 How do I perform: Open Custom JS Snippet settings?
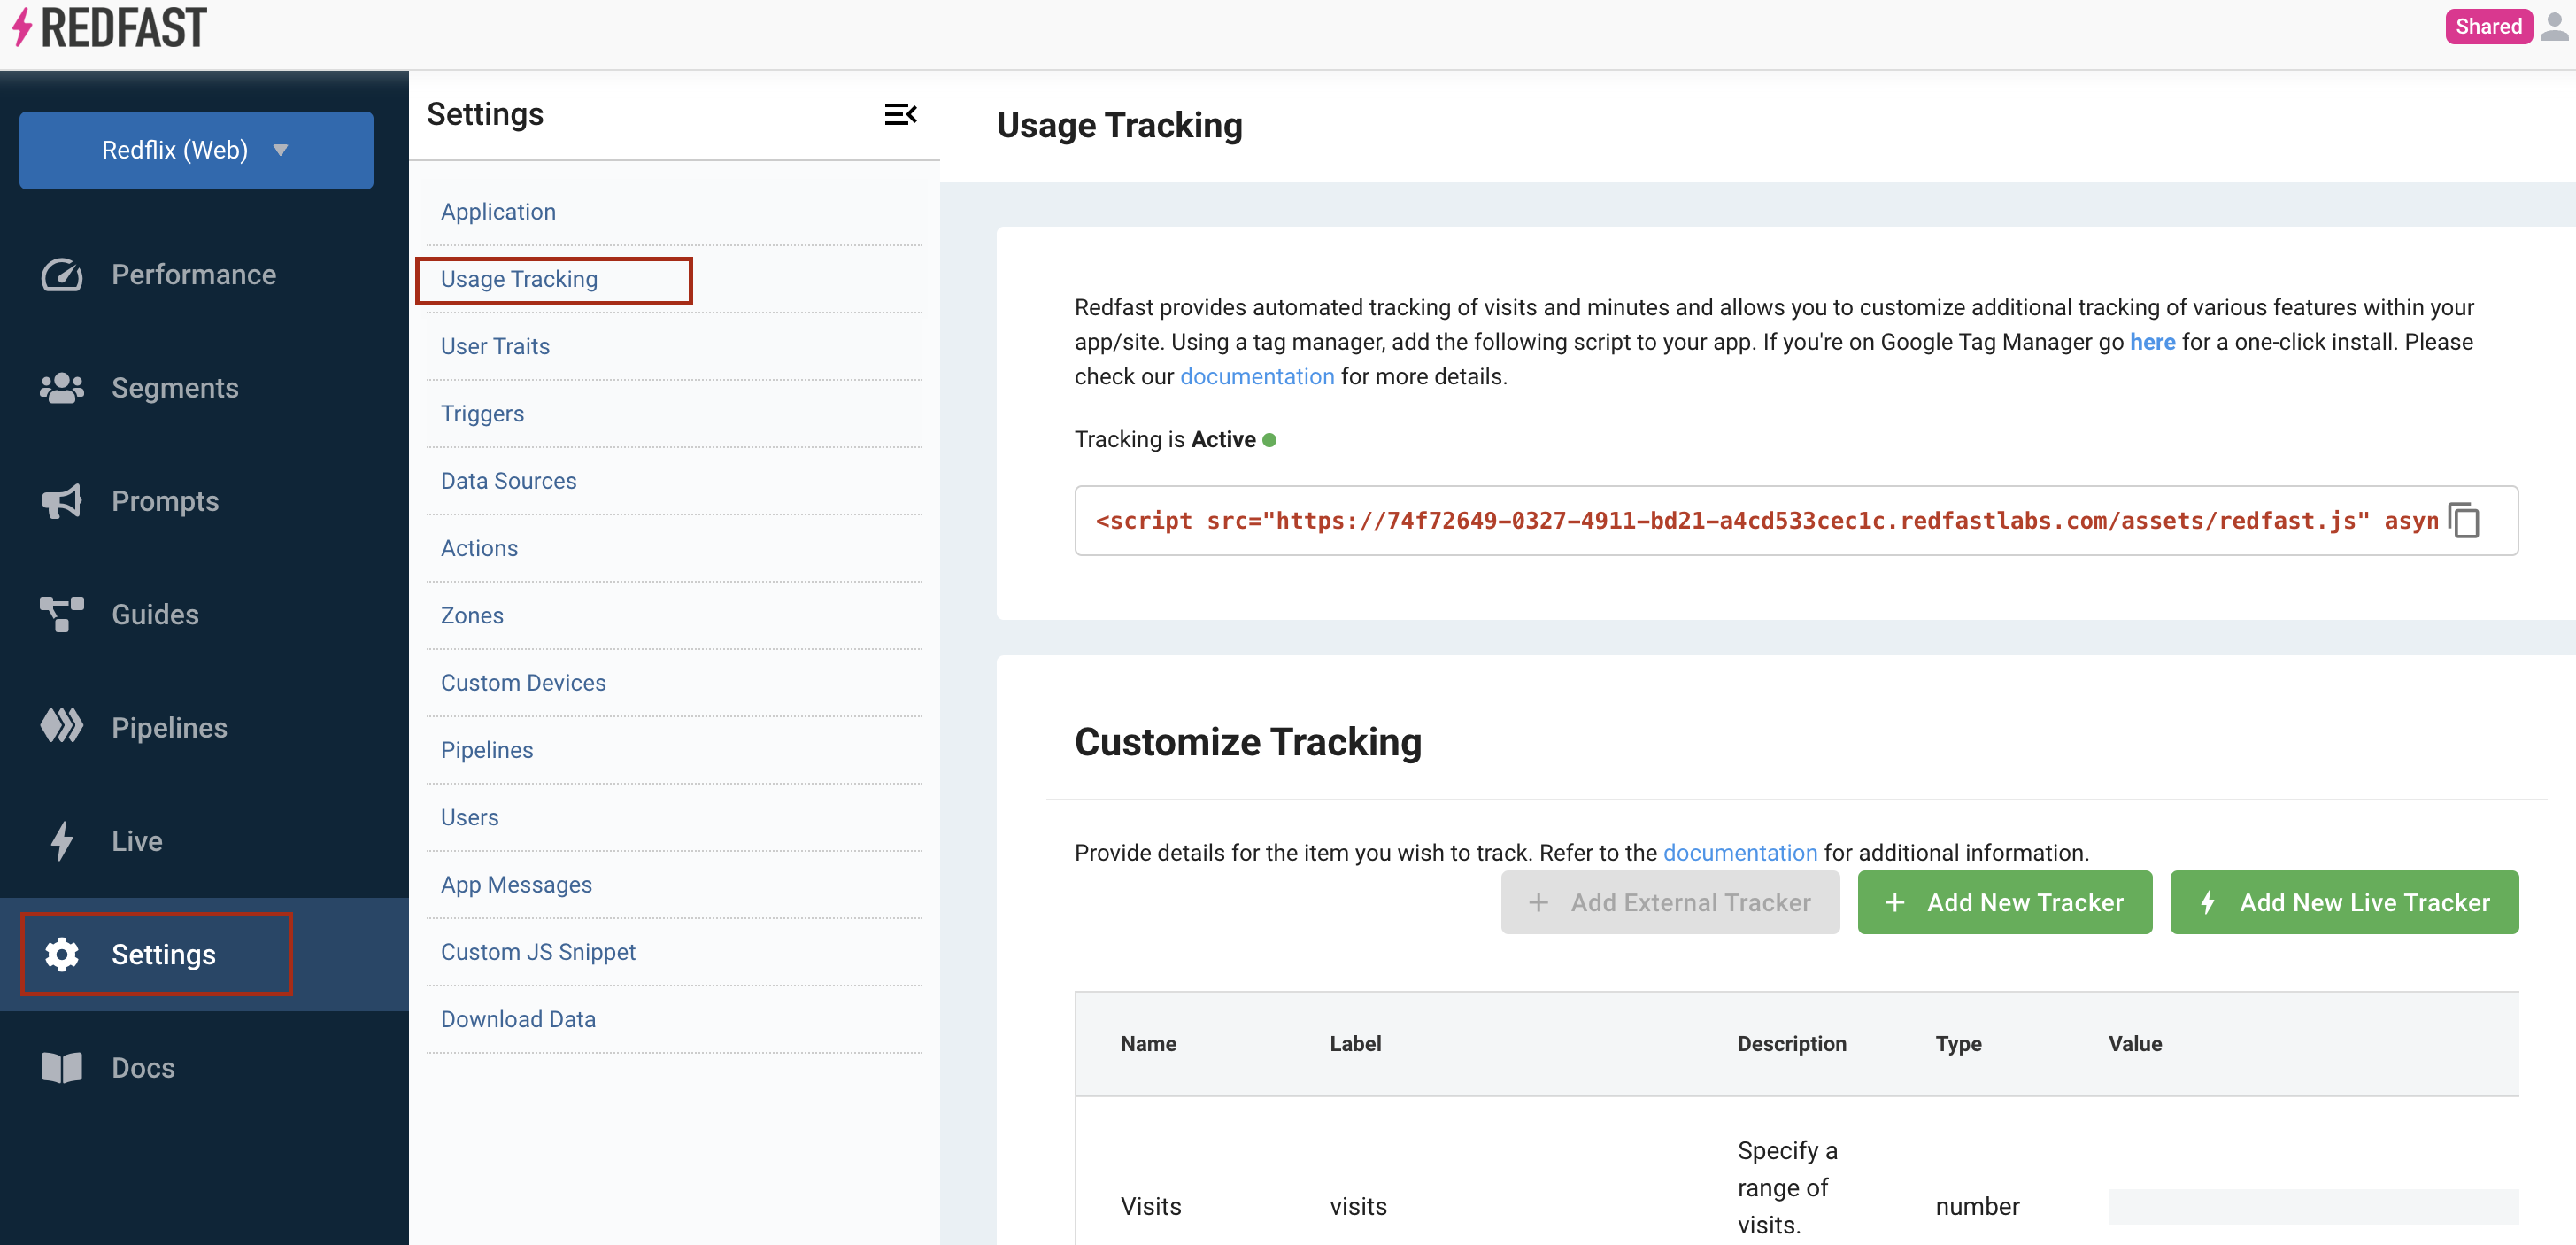538,952
